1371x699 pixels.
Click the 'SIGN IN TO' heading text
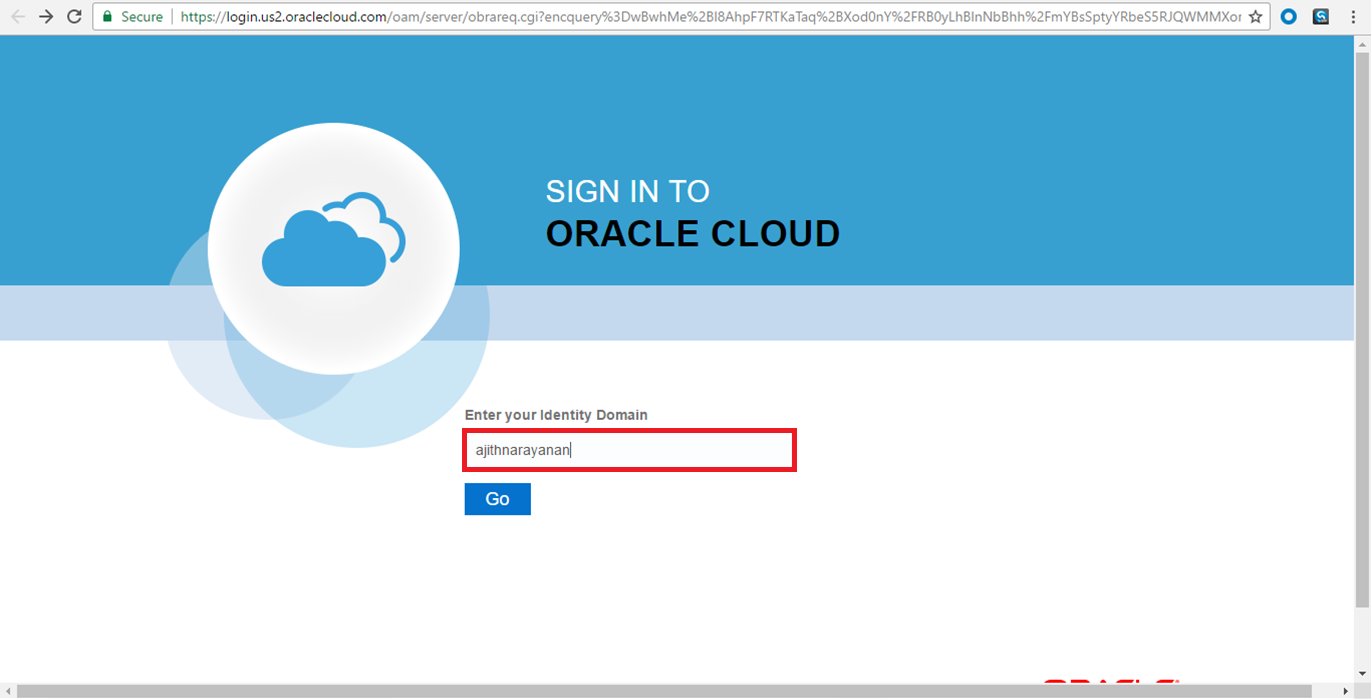coord(627,191)
